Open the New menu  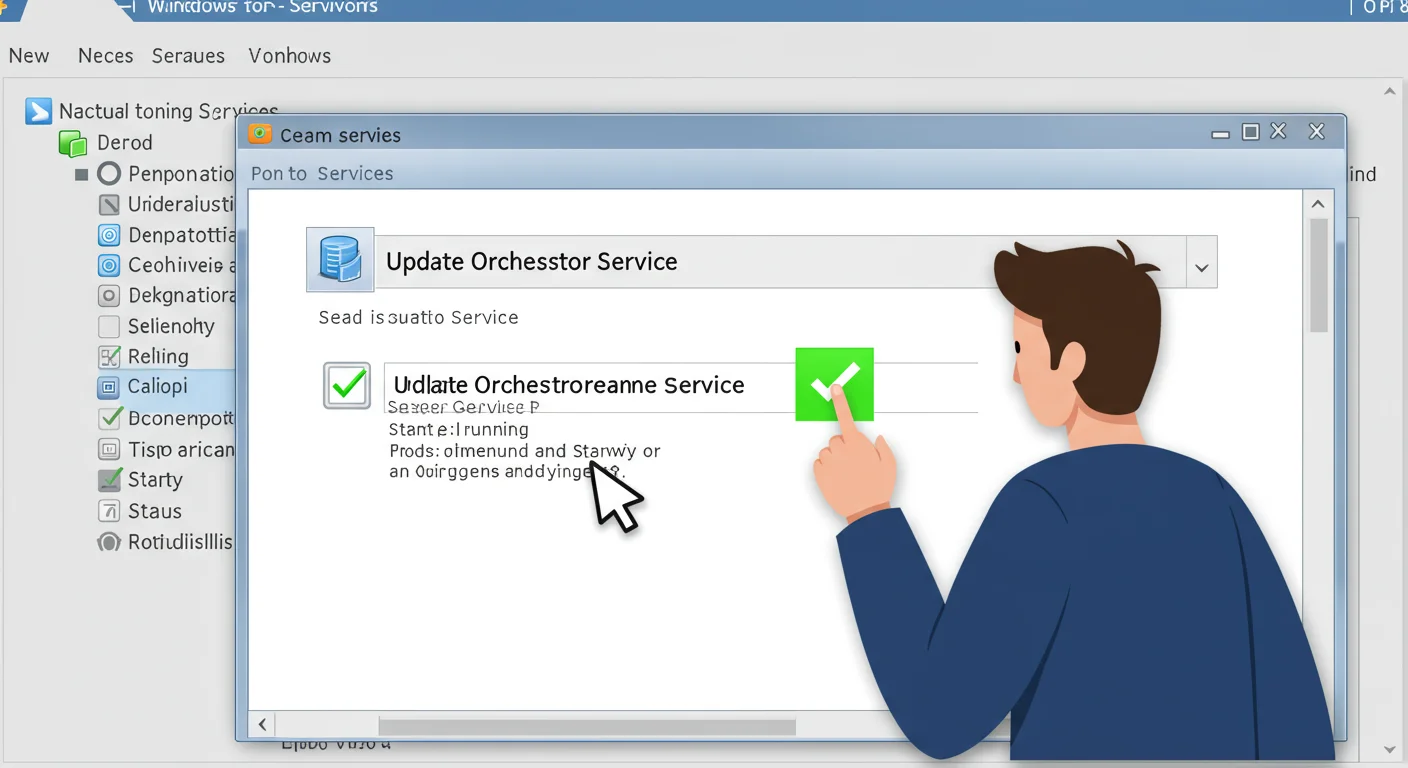(x=29, y=56)
